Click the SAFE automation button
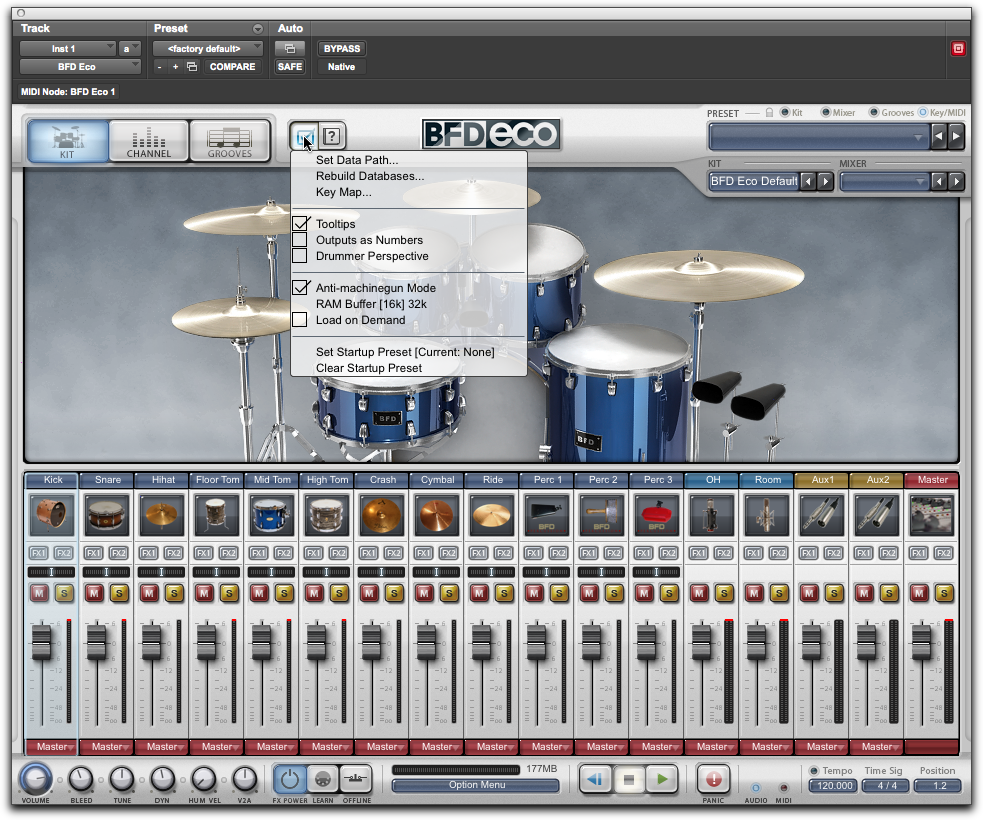The width and height of the screenshot is (983, 820). 290,66
